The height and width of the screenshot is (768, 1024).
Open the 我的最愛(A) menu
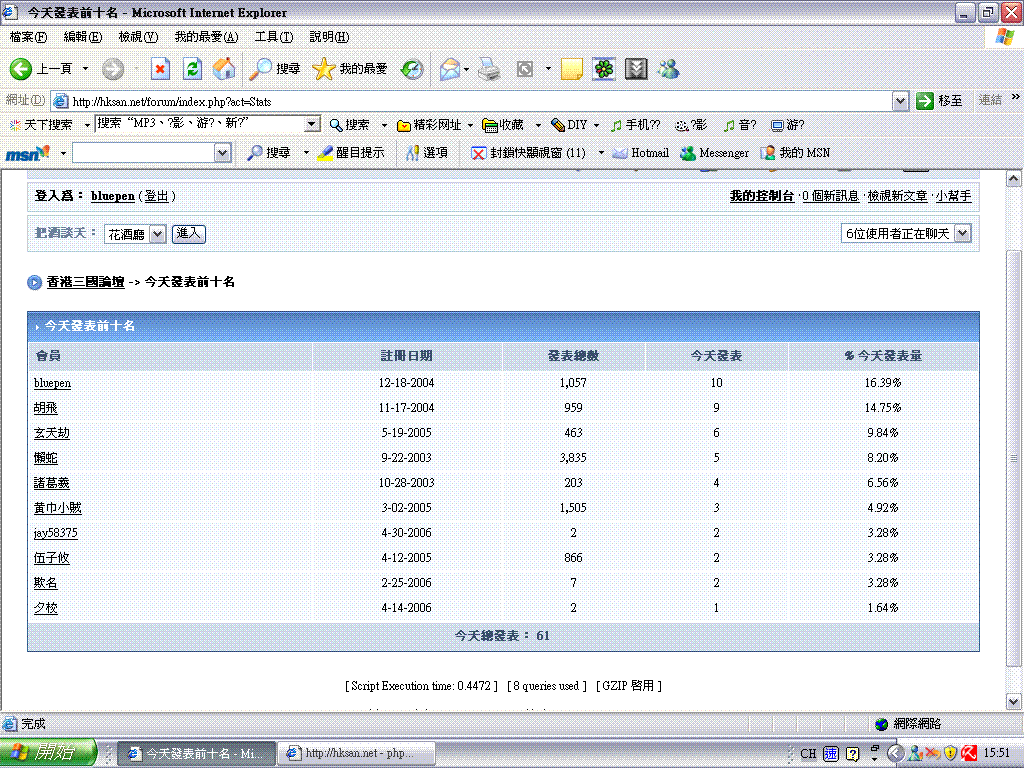coord(206,37)
